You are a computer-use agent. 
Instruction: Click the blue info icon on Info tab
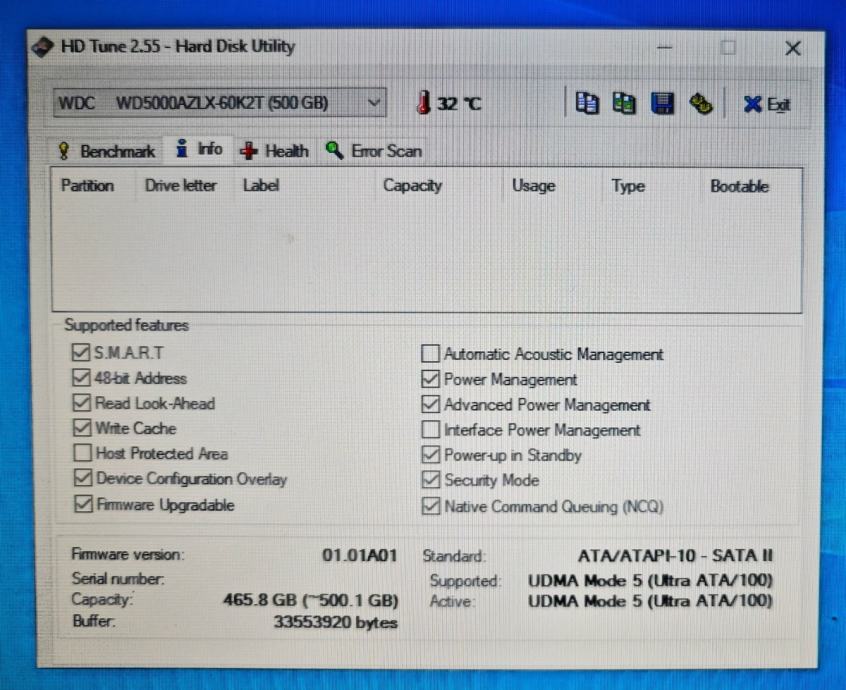[x=182, y=148]
